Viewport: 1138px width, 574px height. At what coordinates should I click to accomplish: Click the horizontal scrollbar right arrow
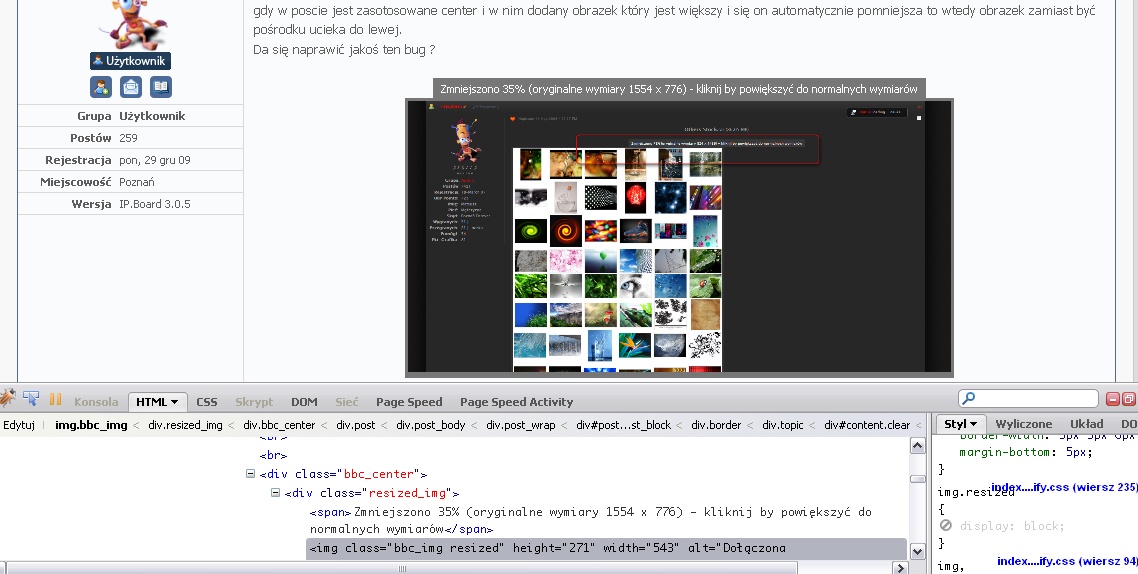900,567
